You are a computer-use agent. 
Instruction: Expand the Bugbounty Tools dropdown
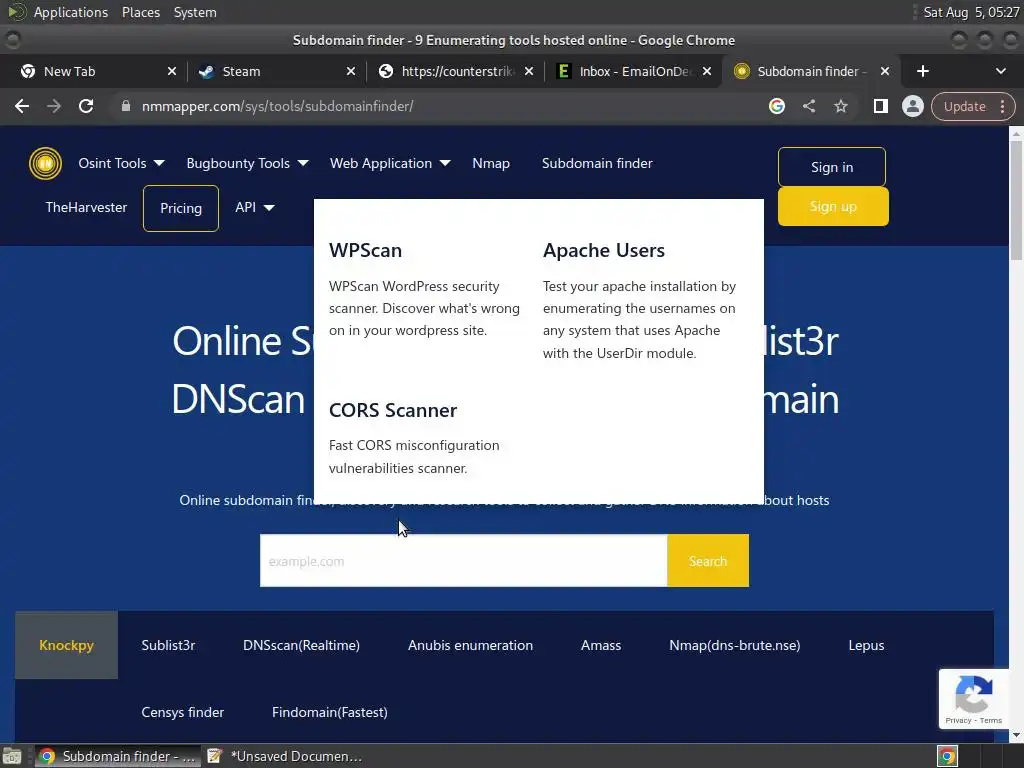click(247, 163)
